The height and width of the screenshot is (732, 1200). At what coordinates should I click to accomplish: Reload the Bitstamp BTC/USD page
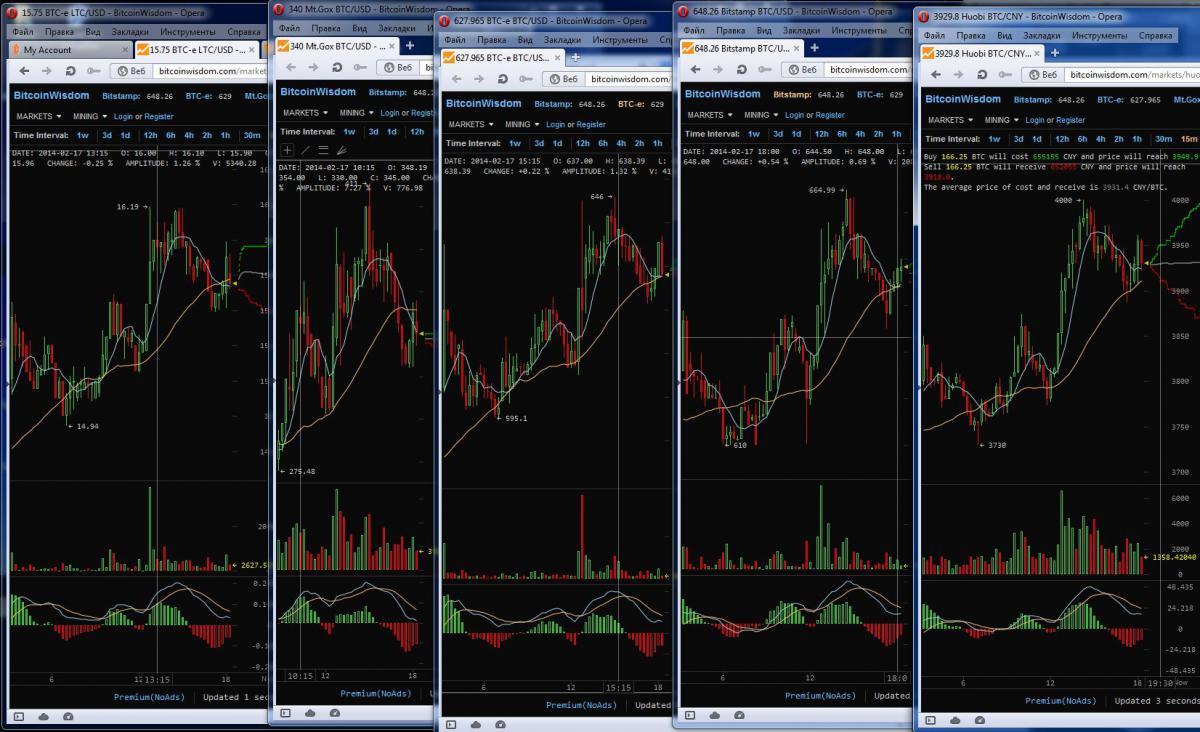pyautogui.click(x=741, y=70)
